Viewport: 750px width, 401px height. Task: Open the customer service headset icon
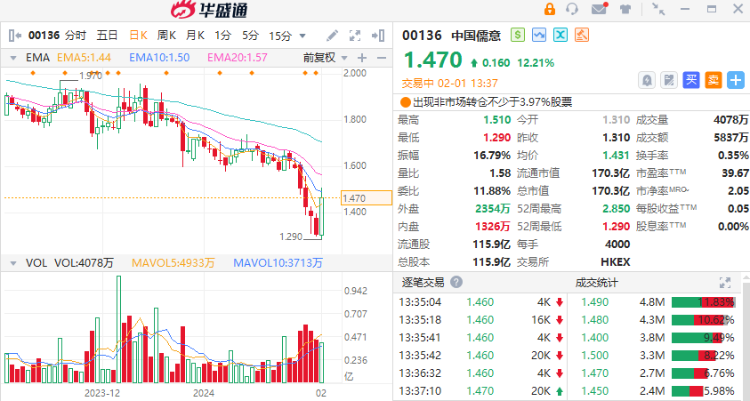[572, 9]
